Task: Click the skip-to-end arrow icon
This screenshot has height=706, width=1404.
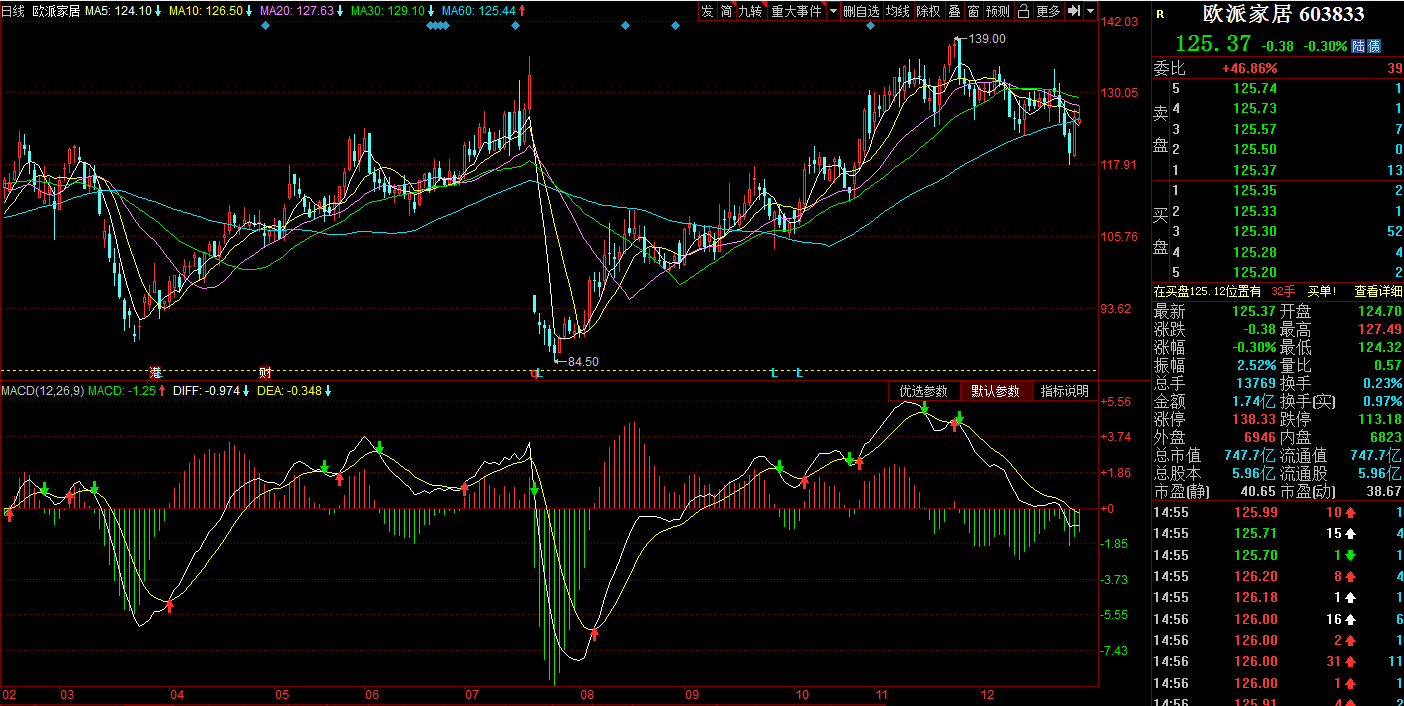Action: point(1073,11)
